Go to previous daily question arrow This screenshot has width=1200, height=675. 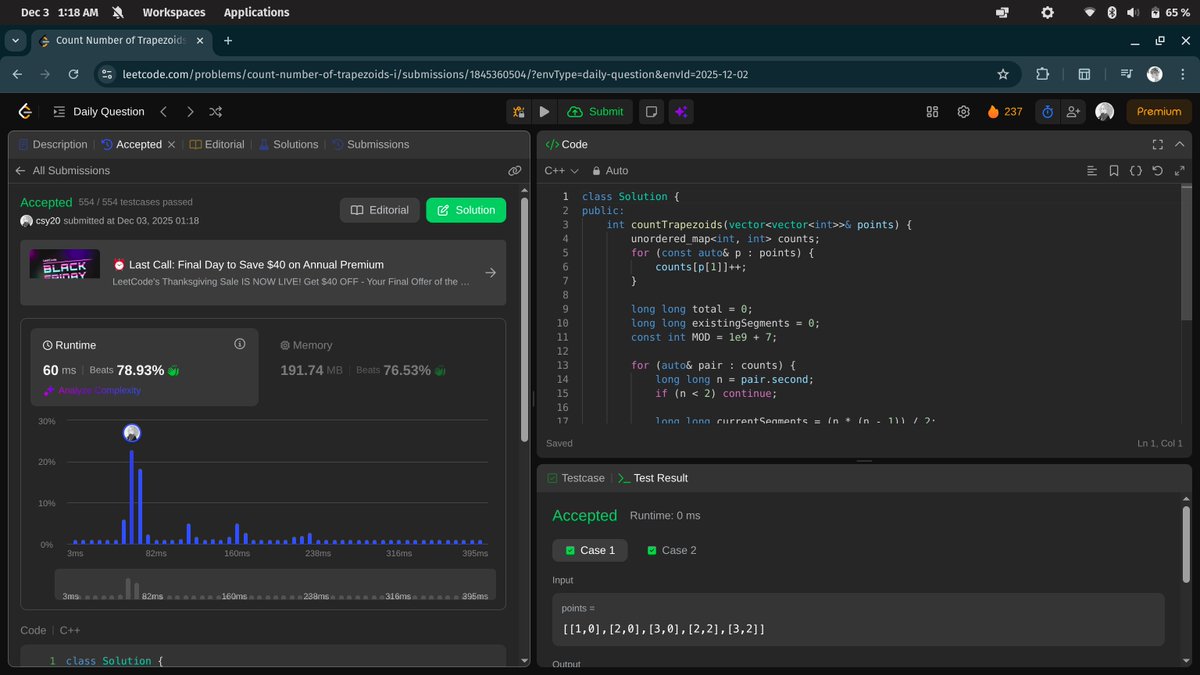point(164,112)
